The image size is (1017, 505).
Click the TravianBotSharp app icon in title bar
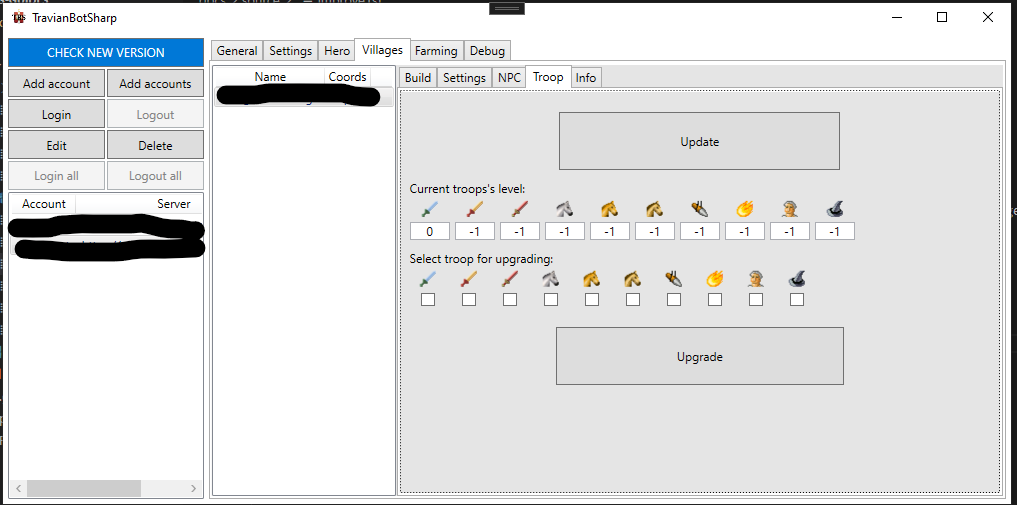[19, 18]
